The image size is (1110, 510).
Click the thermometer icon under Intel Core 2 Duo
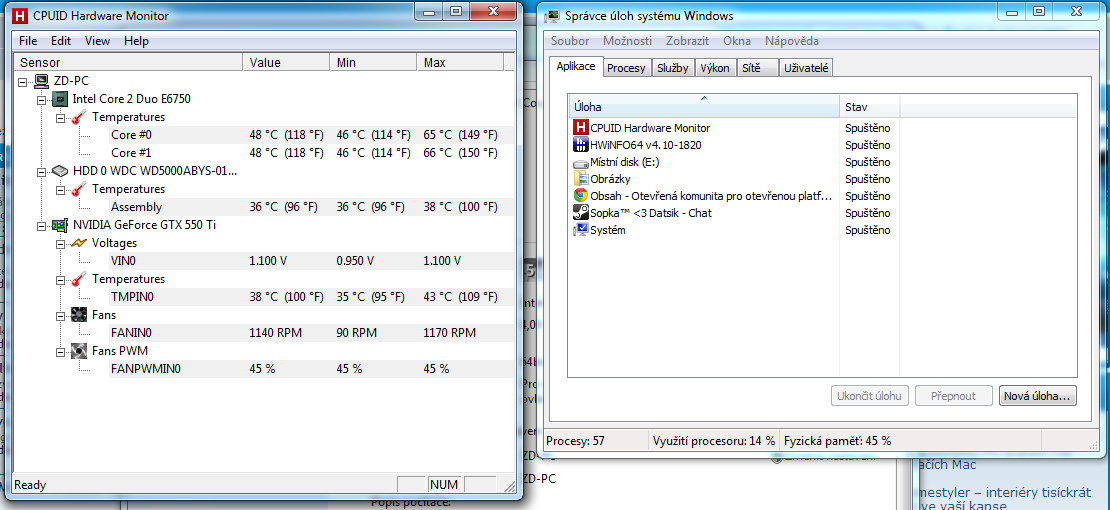(79, 117)
